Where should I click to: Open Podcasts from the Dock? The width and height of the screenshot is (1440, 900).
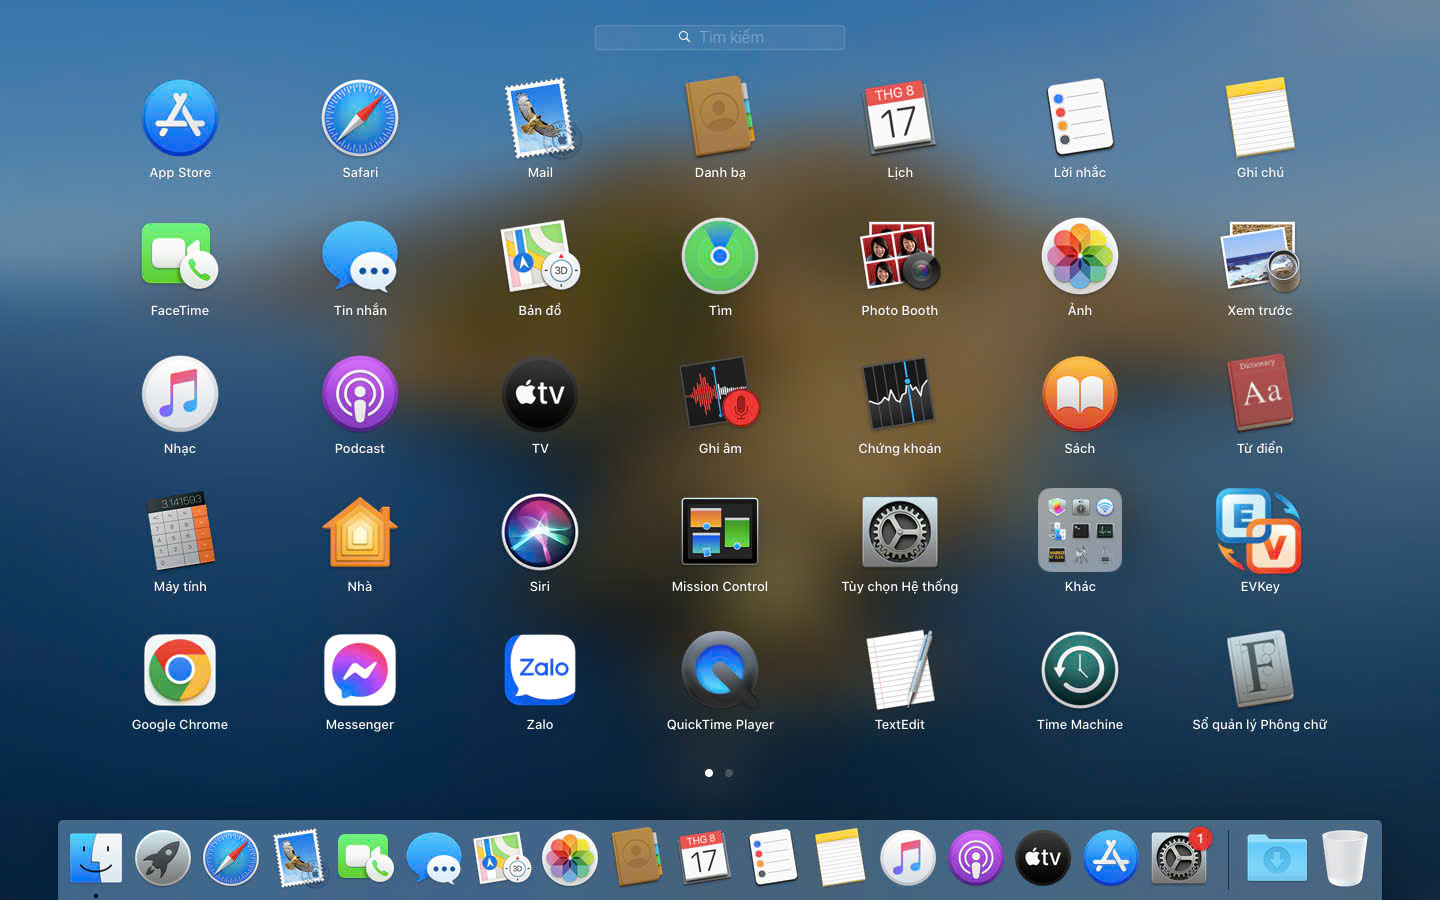[x=976, y=858]
